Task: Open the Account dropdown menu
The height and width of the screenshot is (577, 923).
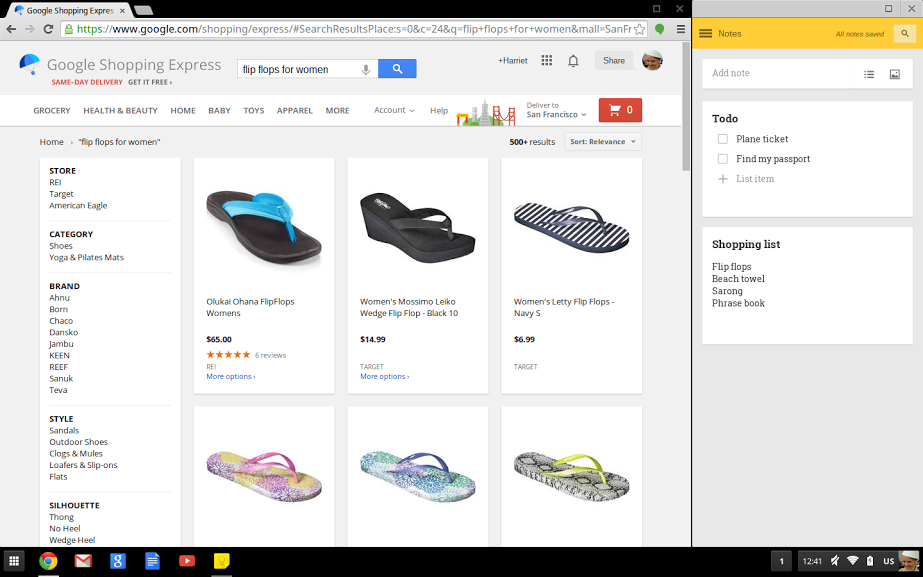Action: click(393, 110)
